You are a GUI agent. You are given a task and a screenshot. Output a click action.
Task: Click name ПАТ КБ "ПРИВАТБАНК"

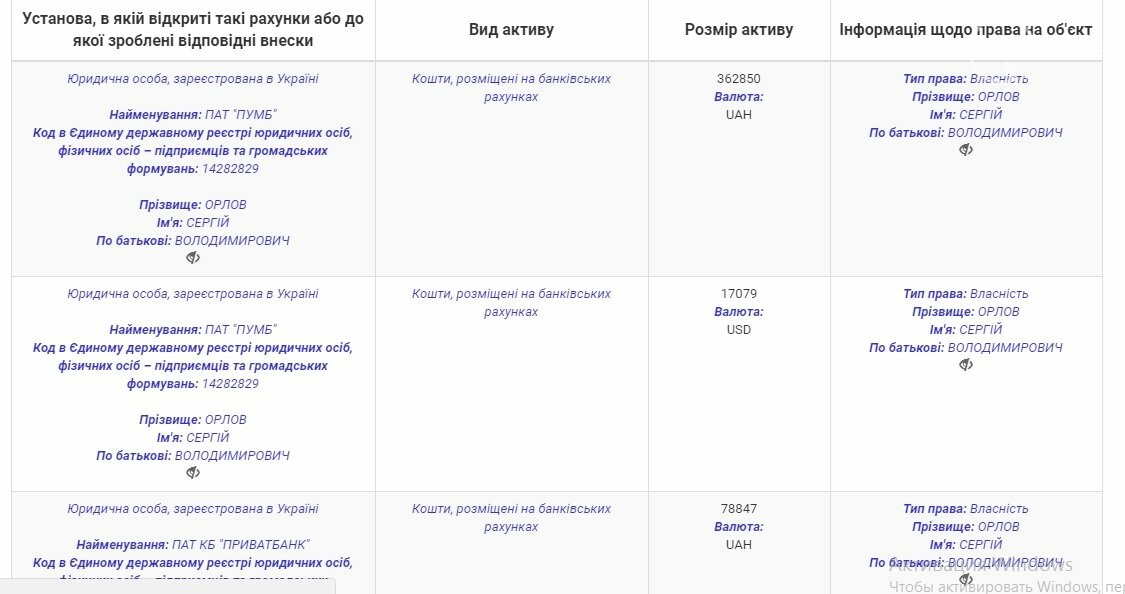click(241, 544)
